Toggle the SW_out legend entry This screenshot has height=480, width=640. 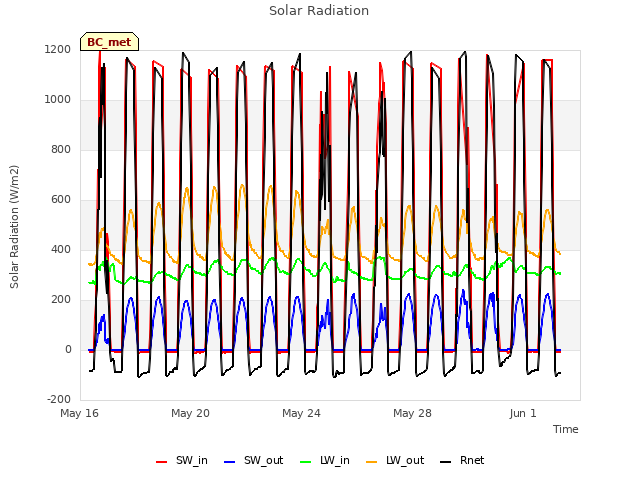(x=253, y=461)
